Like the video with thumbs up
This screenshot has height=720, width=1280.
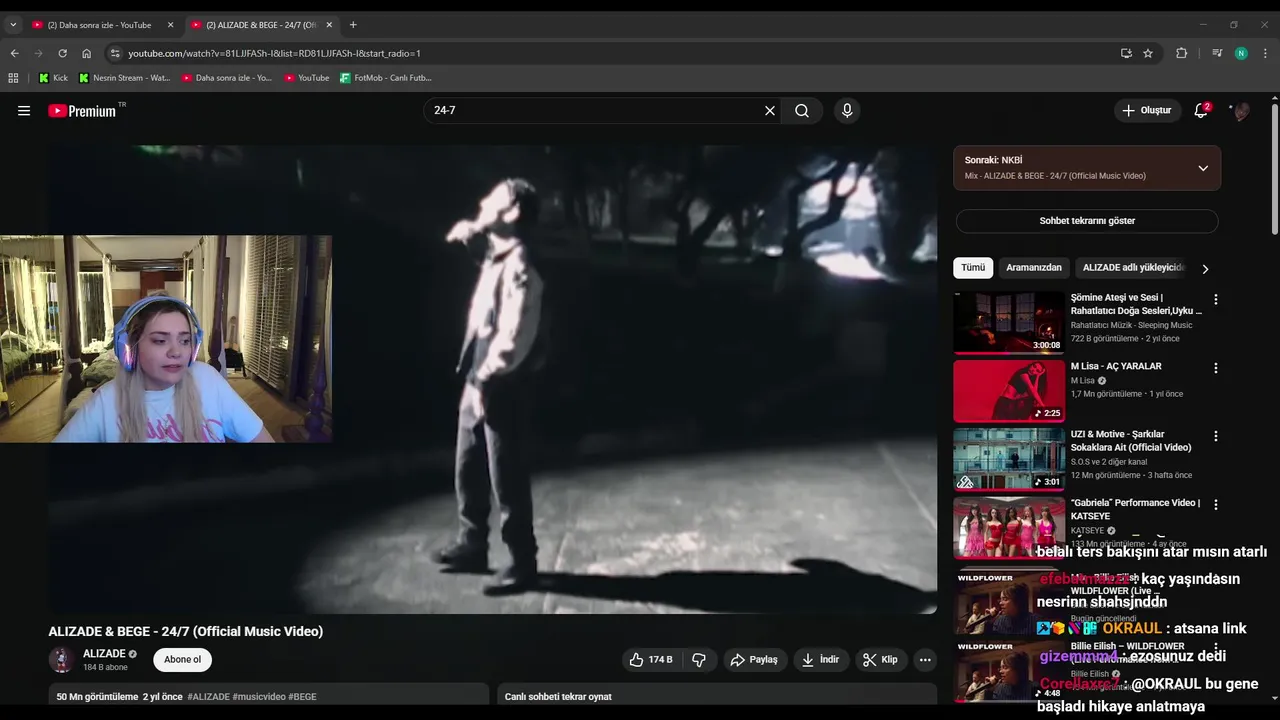(651, 660)
